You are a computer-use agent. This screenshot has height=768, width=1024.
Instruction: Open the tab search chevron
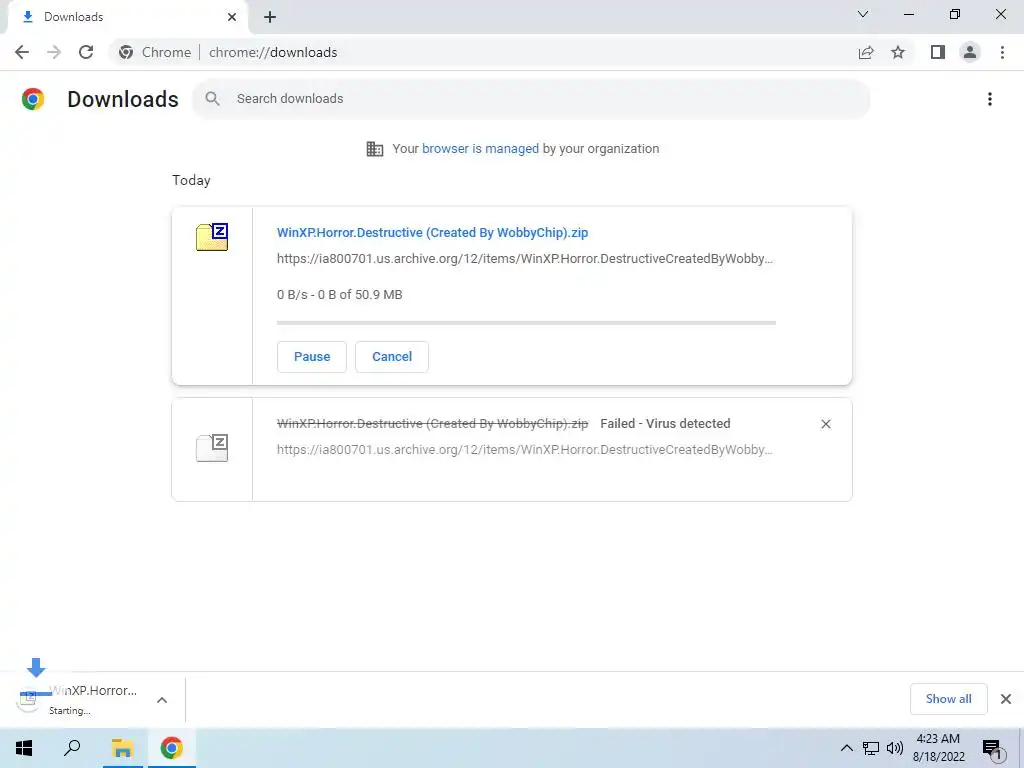pyautogui.click(x=863, y=14)
